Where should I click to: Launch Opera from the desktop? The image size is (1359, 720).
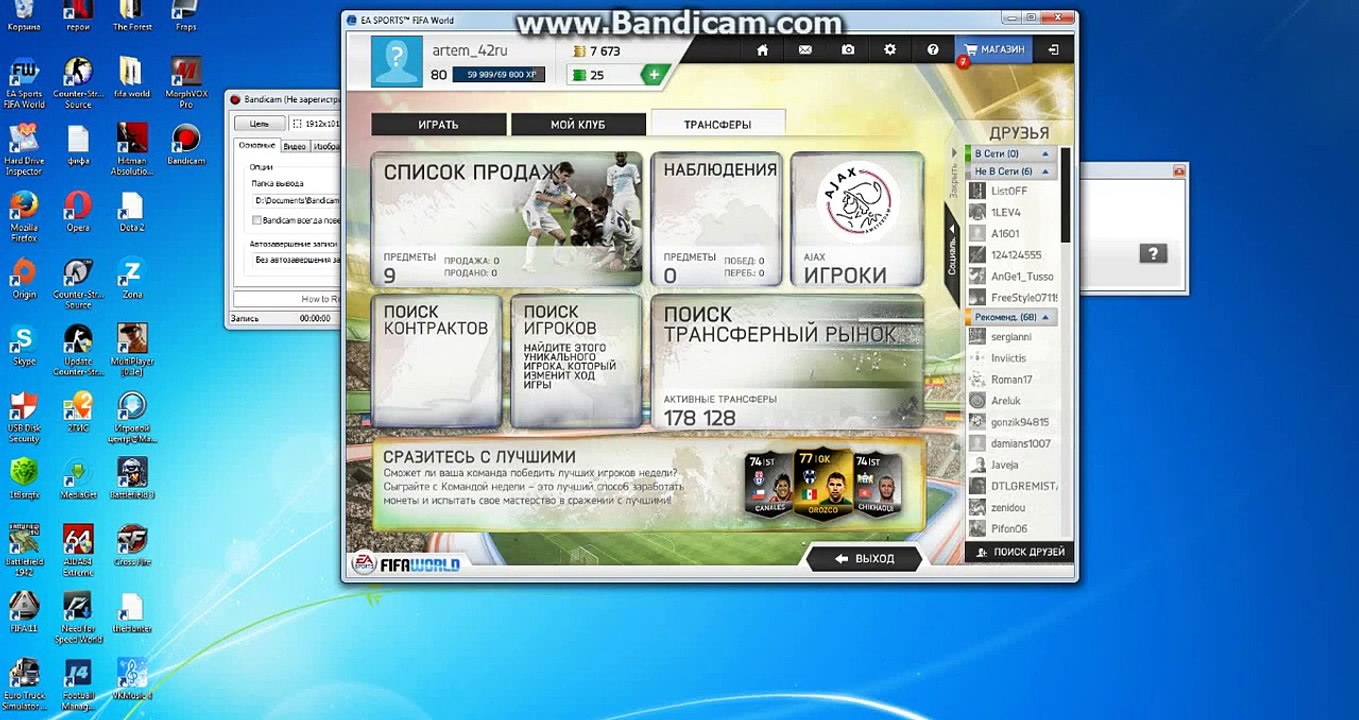(78, 211)
